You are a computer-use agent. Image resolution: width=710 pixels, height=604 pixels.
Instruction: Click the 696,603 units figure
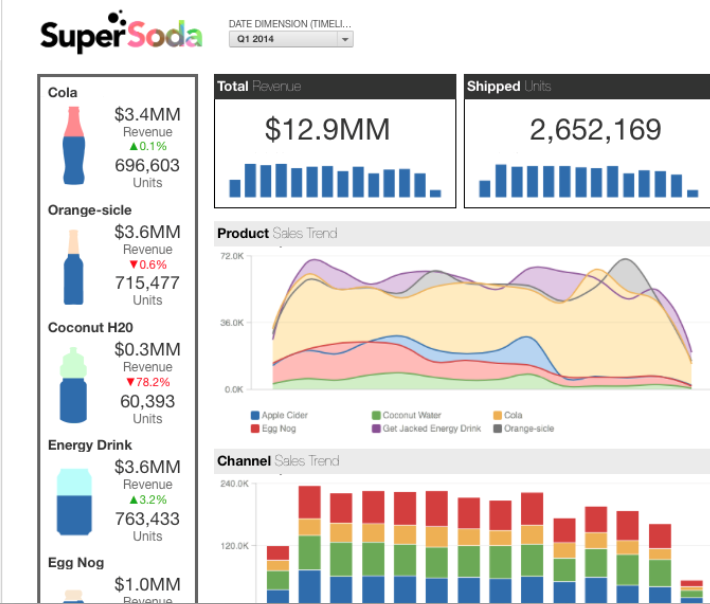click(147, 166)
